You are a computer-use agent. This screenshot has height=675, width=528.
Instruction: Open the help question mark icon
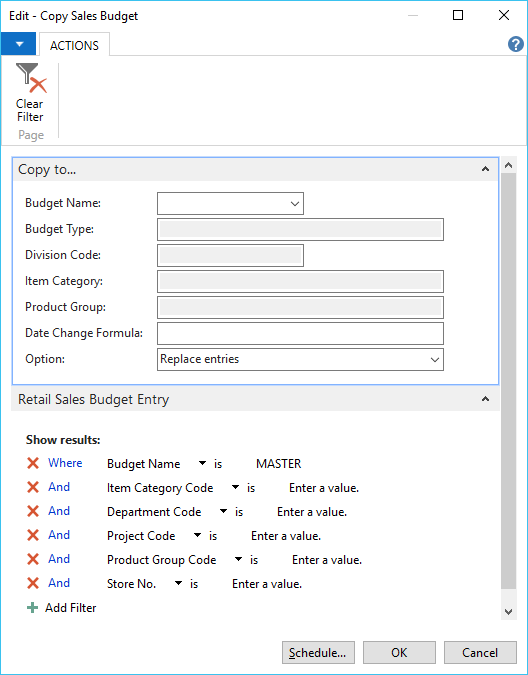[x=516, y=44]
